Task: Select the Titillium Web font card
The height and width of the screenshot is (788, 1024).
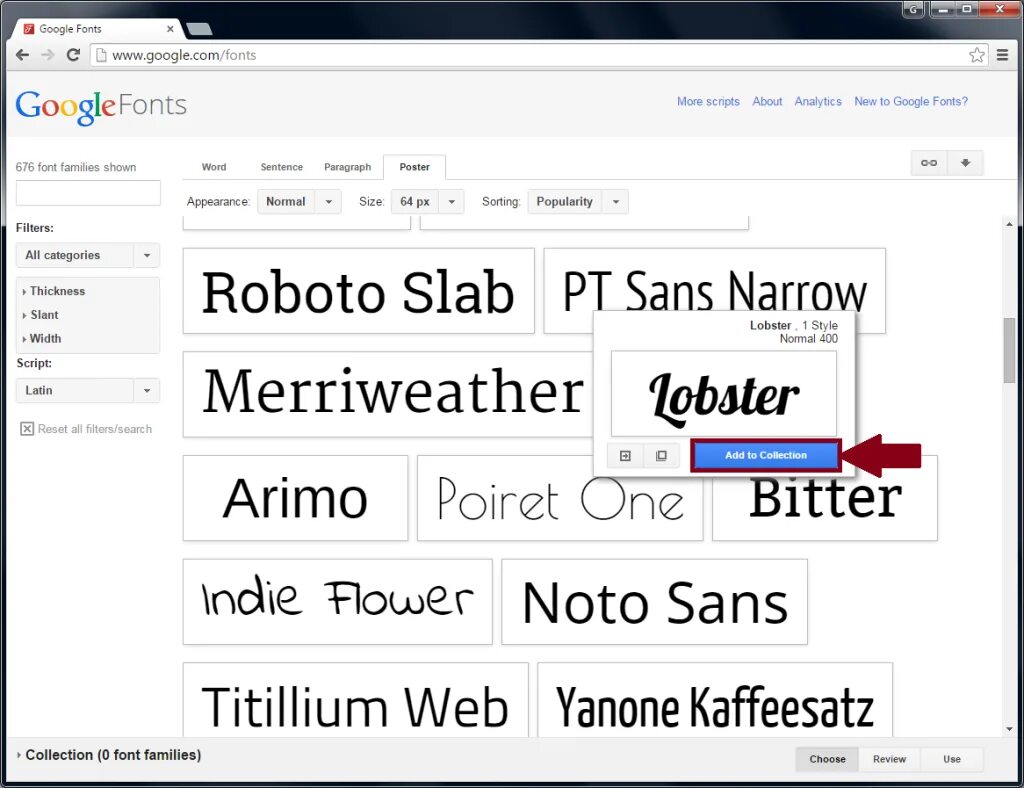Action: 355,701
